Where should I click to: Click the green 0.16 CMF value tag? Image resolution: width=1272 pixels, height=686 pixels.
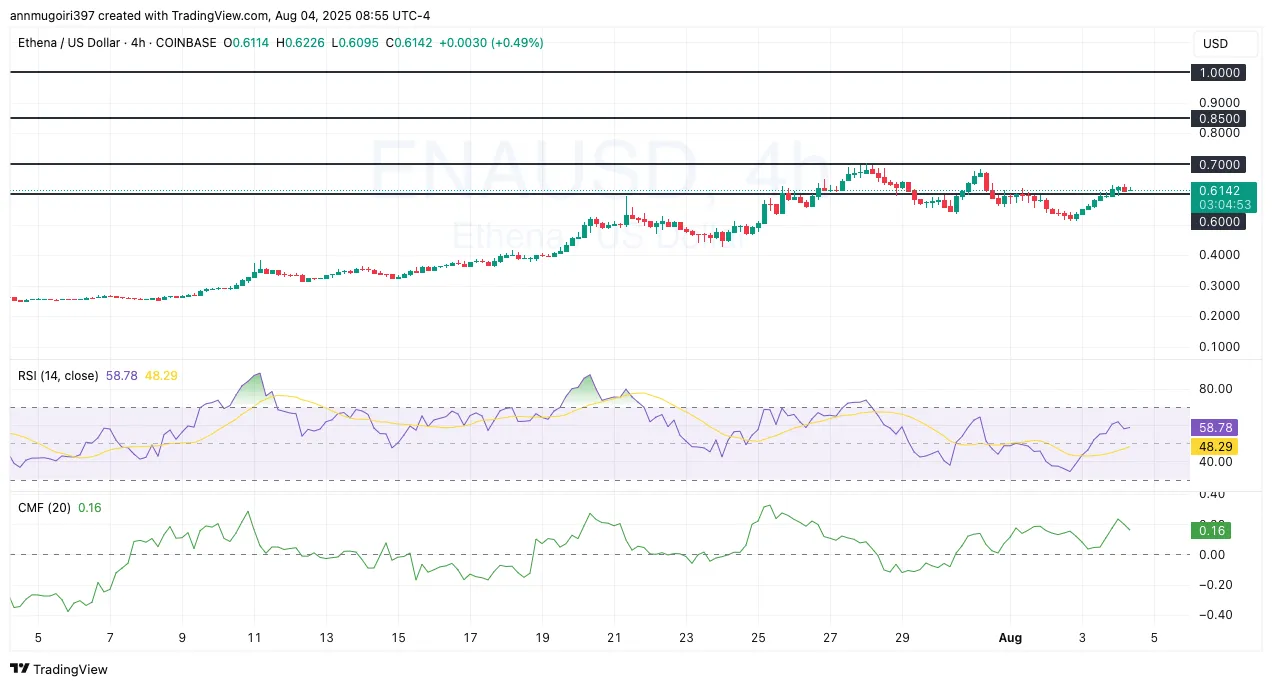1210,530
